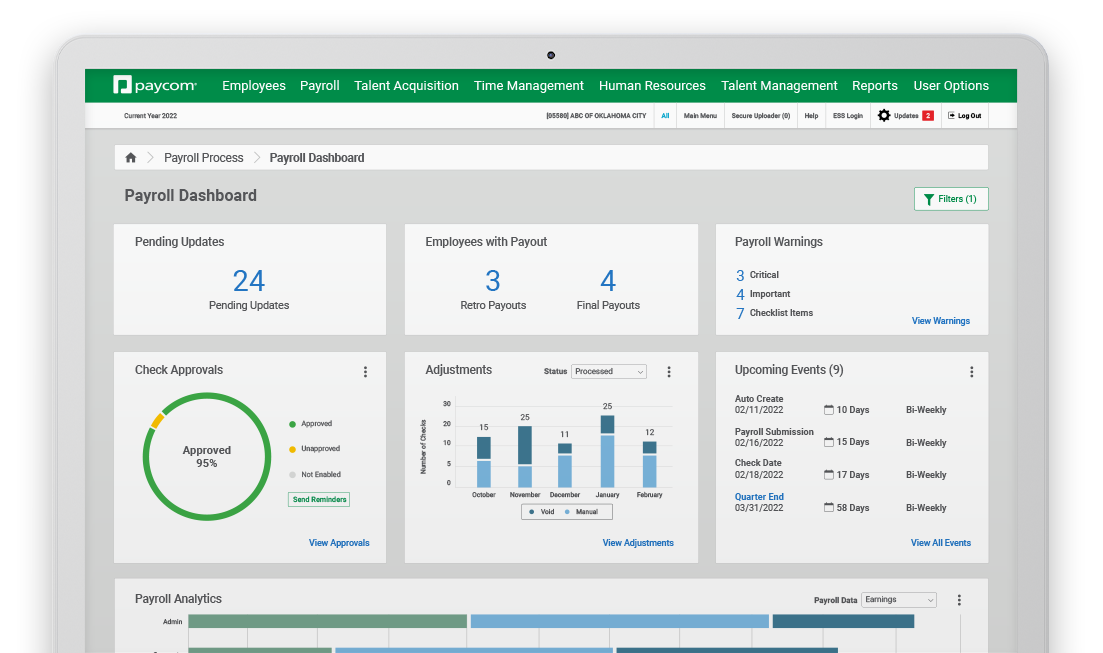The width and height of the screenshot is (1103, 653).
Task: Open the Filters (1) button
Action: (x=951, y=199)
